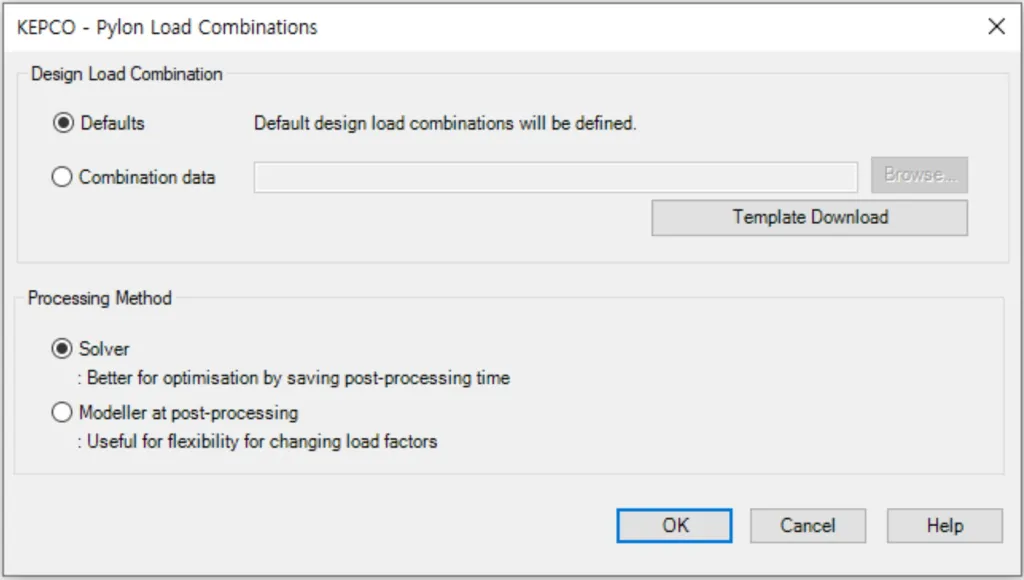
Task: Choose the Combination data radio option
Action: (63, 177)
